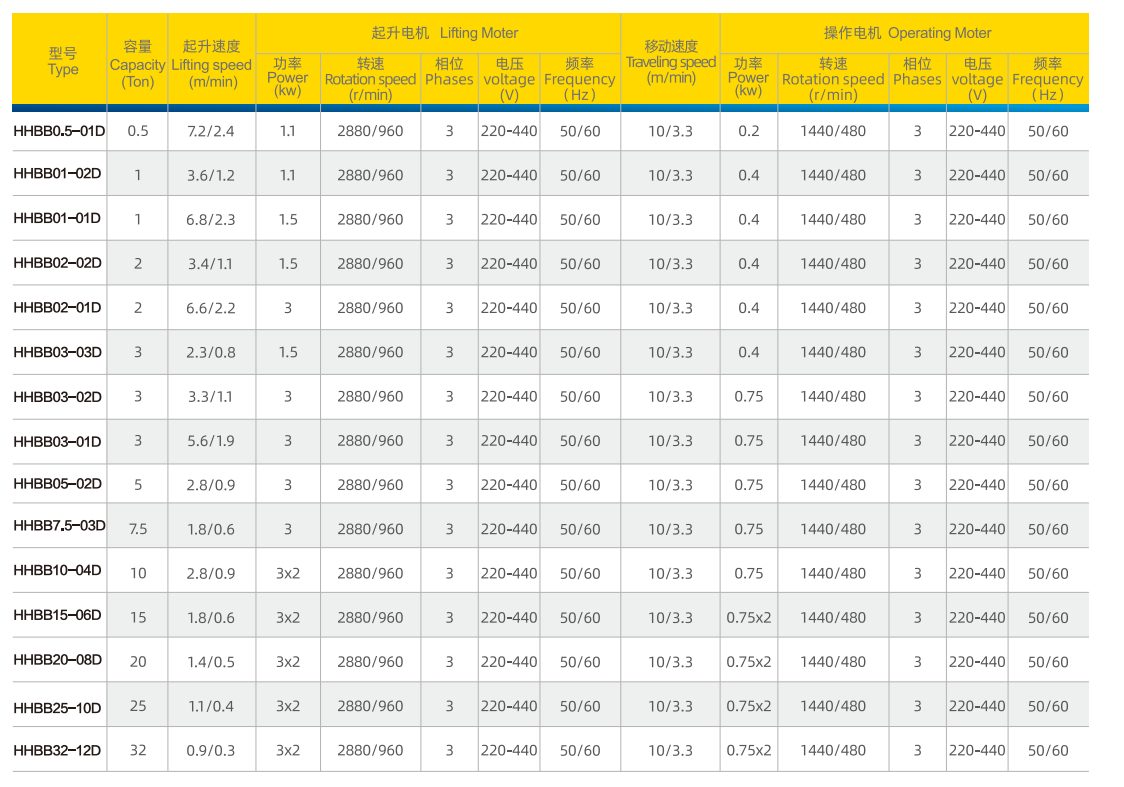
Task: Click capacity value 15
Action: click(x=138, y=618)
